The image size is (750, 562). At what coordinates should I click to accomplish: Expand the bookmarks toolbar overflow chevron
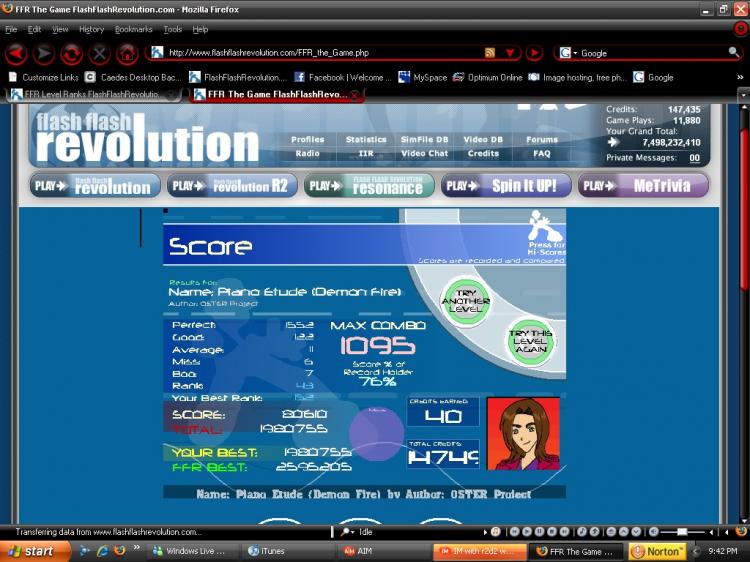(740, 77)
